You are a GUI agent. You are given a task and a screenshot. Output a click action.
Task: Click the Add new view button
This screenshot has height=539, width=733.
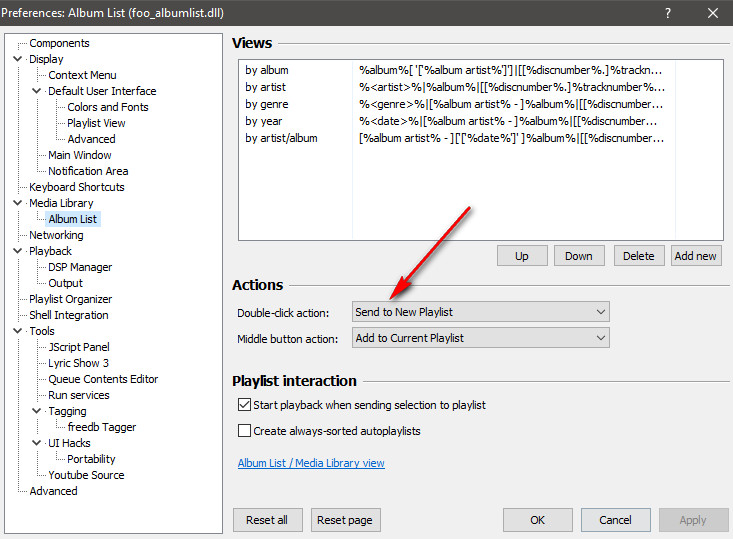click(695, 256)
